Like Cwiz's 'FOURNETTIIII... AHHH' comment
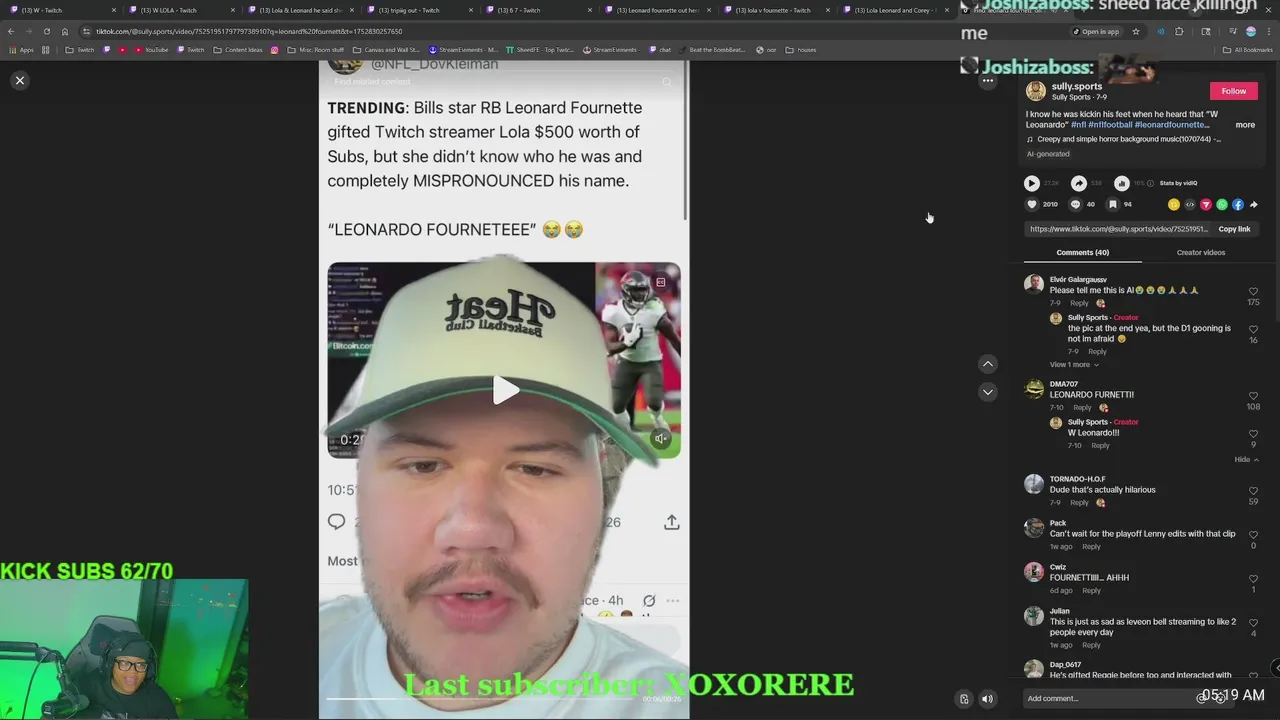 [1253, 579]
